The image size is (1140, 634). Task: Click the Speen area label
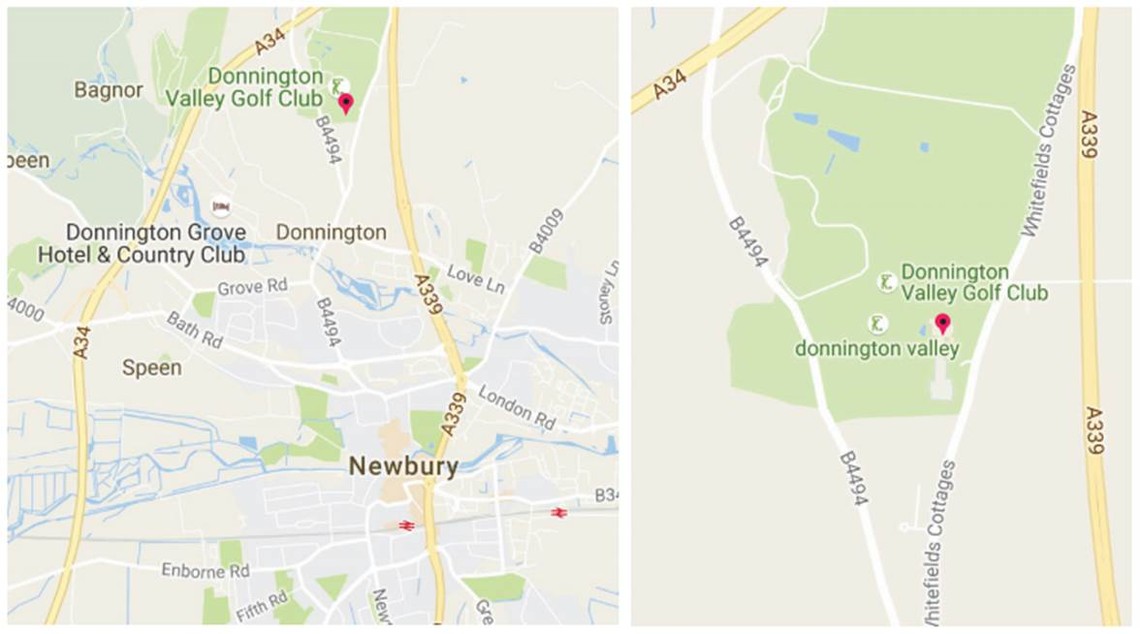pos(151,368)
